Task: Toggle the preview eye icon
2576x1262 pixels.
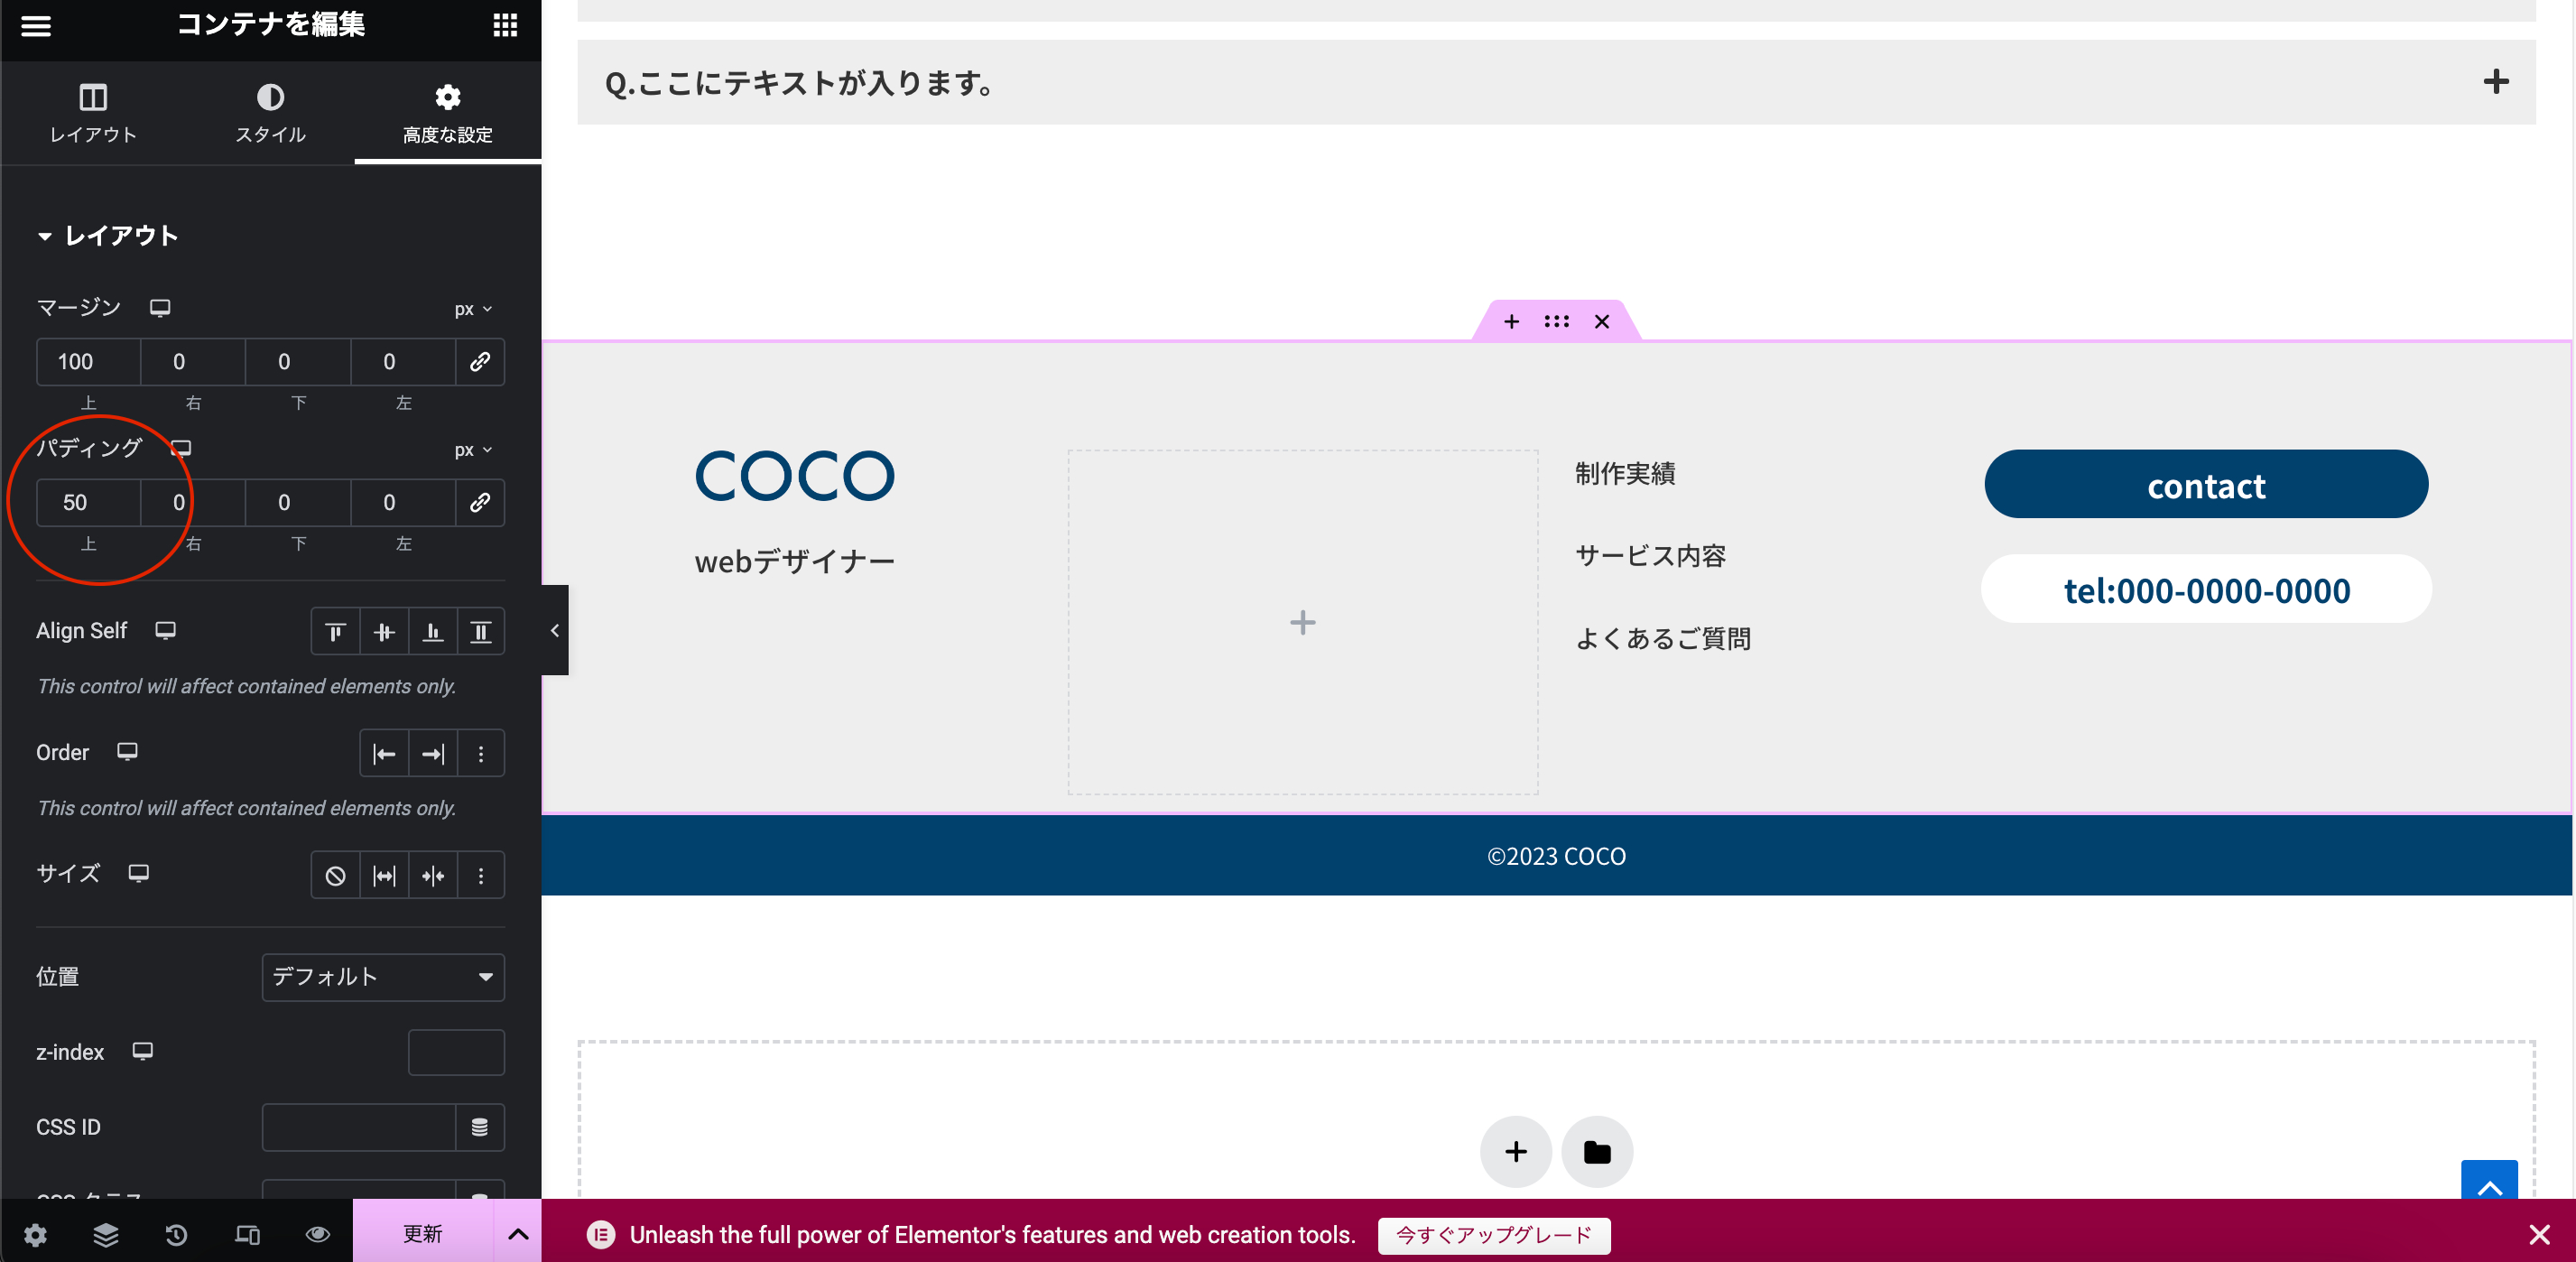Action: (x=317, y=1234)
